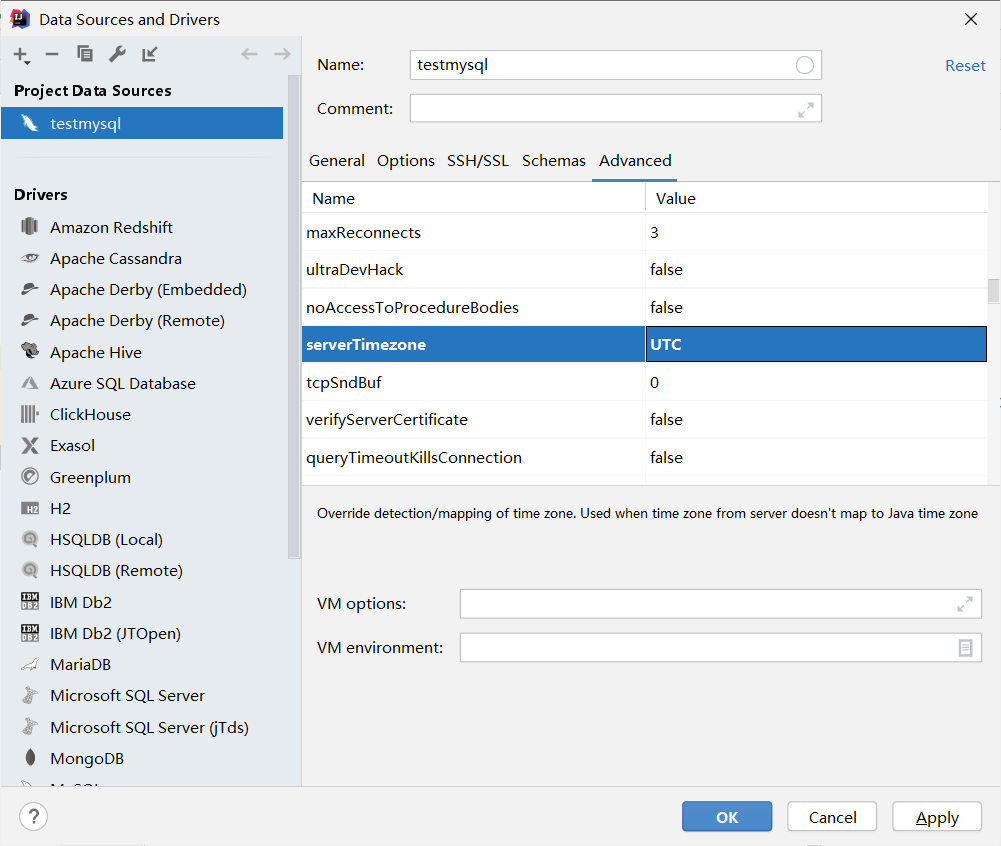
Task: Select the MariaDB driver icon
Action: pos(32,664)
